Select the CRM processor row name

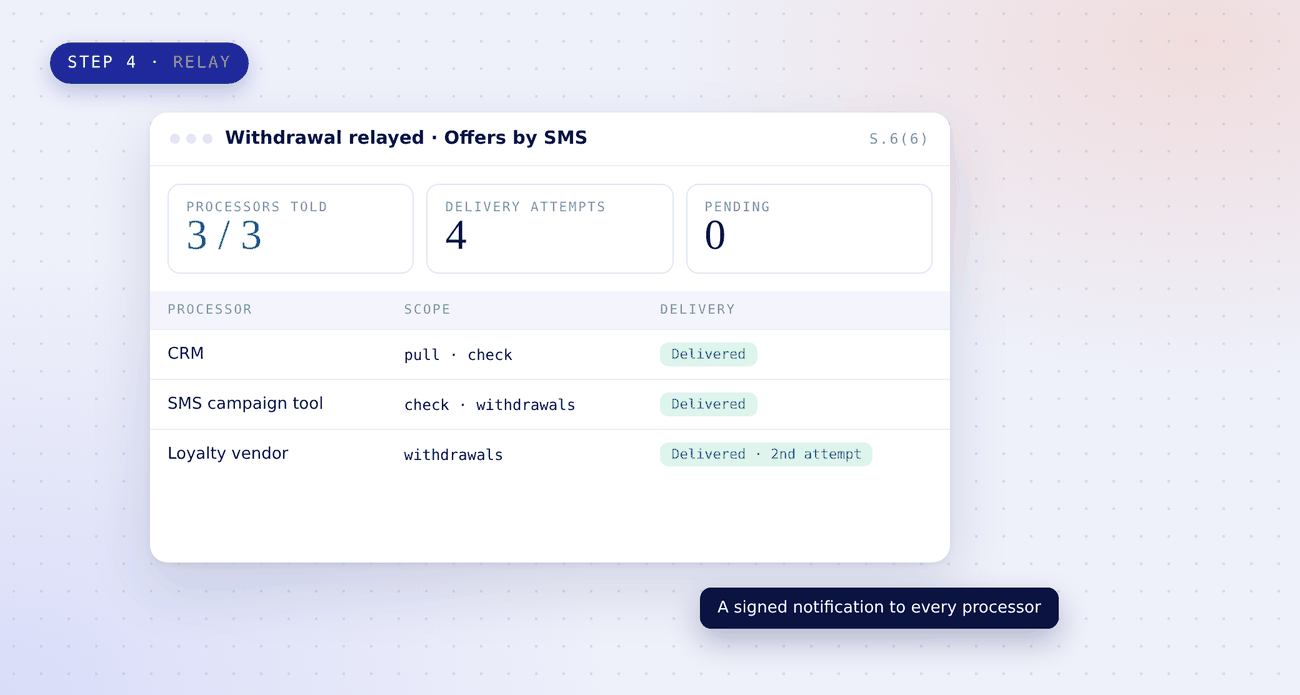pyautogui.click(x=186, y=354)
